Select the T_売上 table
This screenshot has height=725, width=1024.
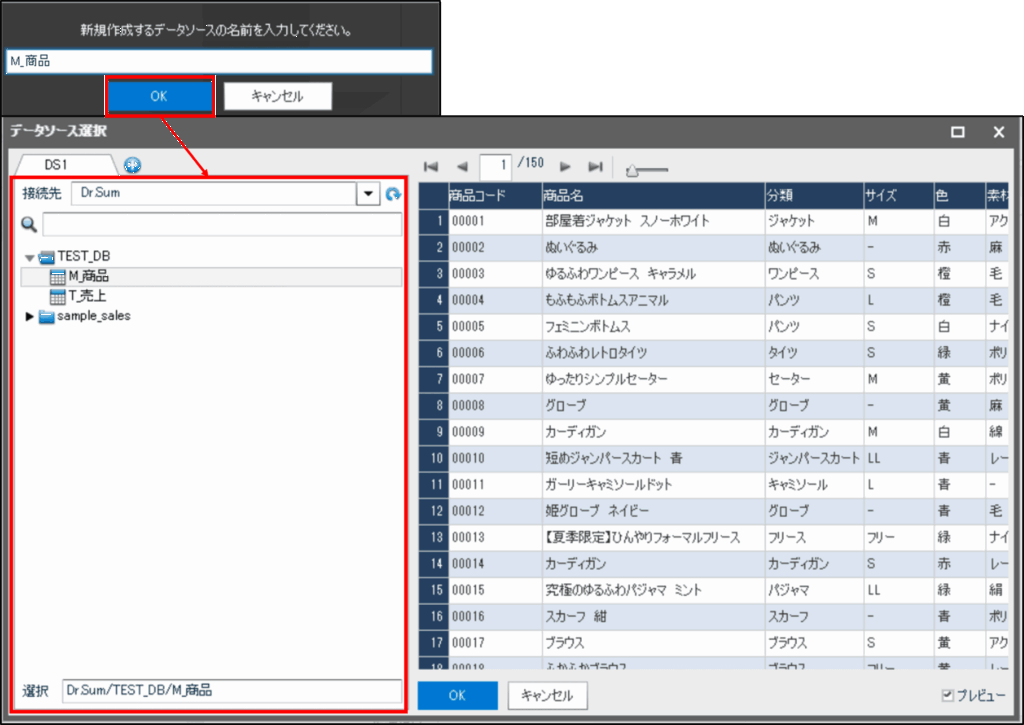pyautogui.click(x=87, y=296)
